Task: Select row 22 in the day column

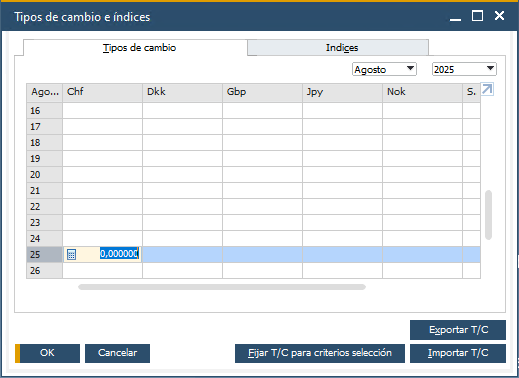Action: (x=44, y=207)
